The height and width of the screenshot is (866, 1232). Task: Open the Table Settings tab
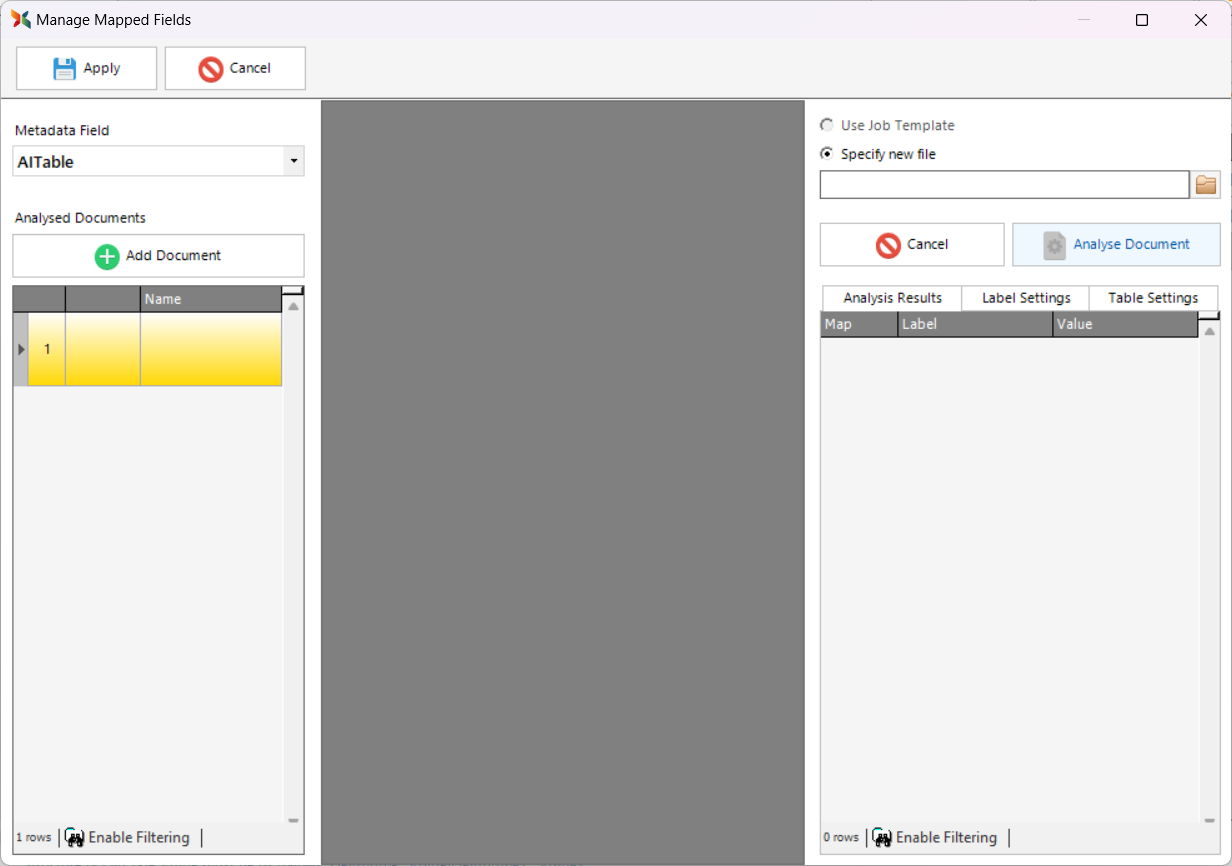1153,298
